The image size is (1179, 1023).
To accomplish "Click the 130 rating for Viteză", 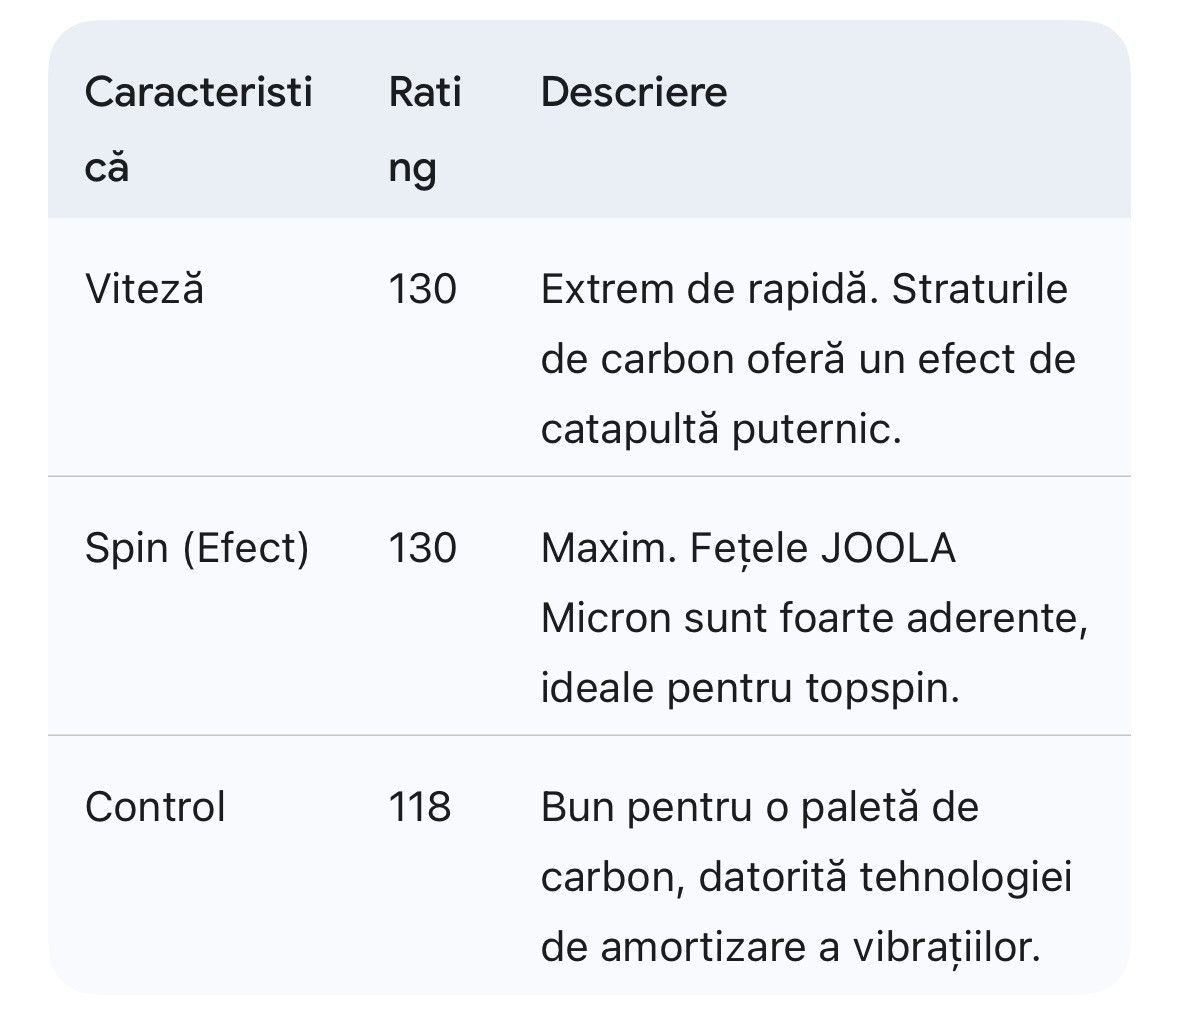I will coord(422,290).
